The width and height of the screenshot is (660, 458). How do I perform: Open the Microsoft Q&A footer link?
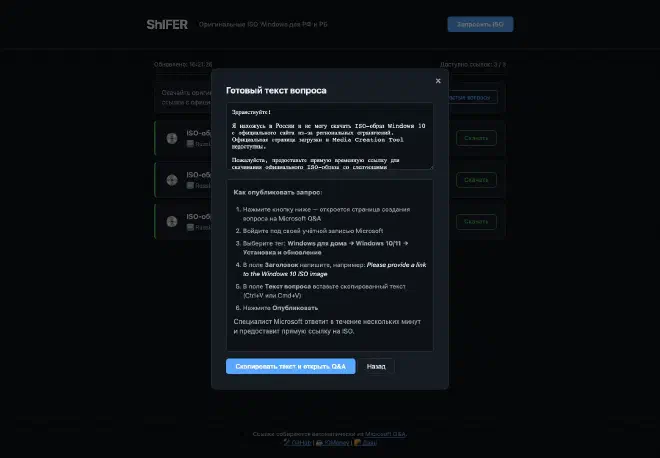click(385, 434)
